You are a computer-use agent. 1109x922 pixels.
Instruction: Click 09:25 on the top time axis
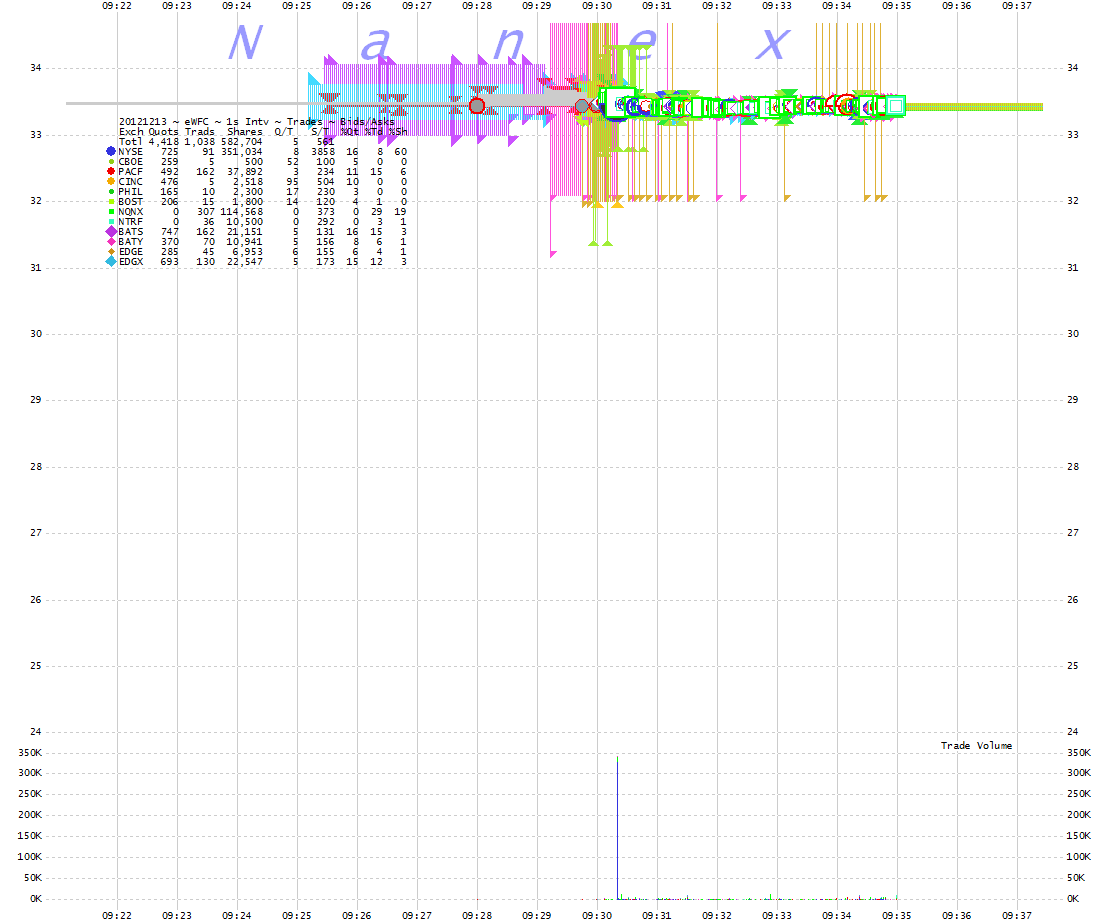296,6
